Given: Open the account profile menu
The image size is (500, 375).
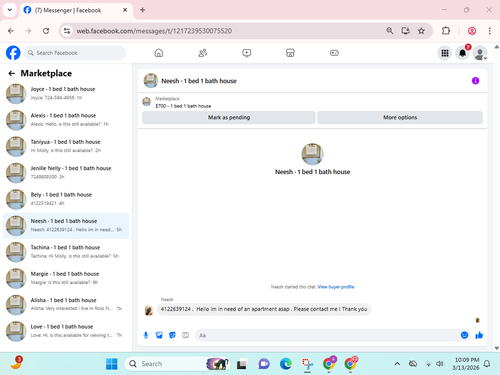Looking at the screenshot, I should 480,53.
